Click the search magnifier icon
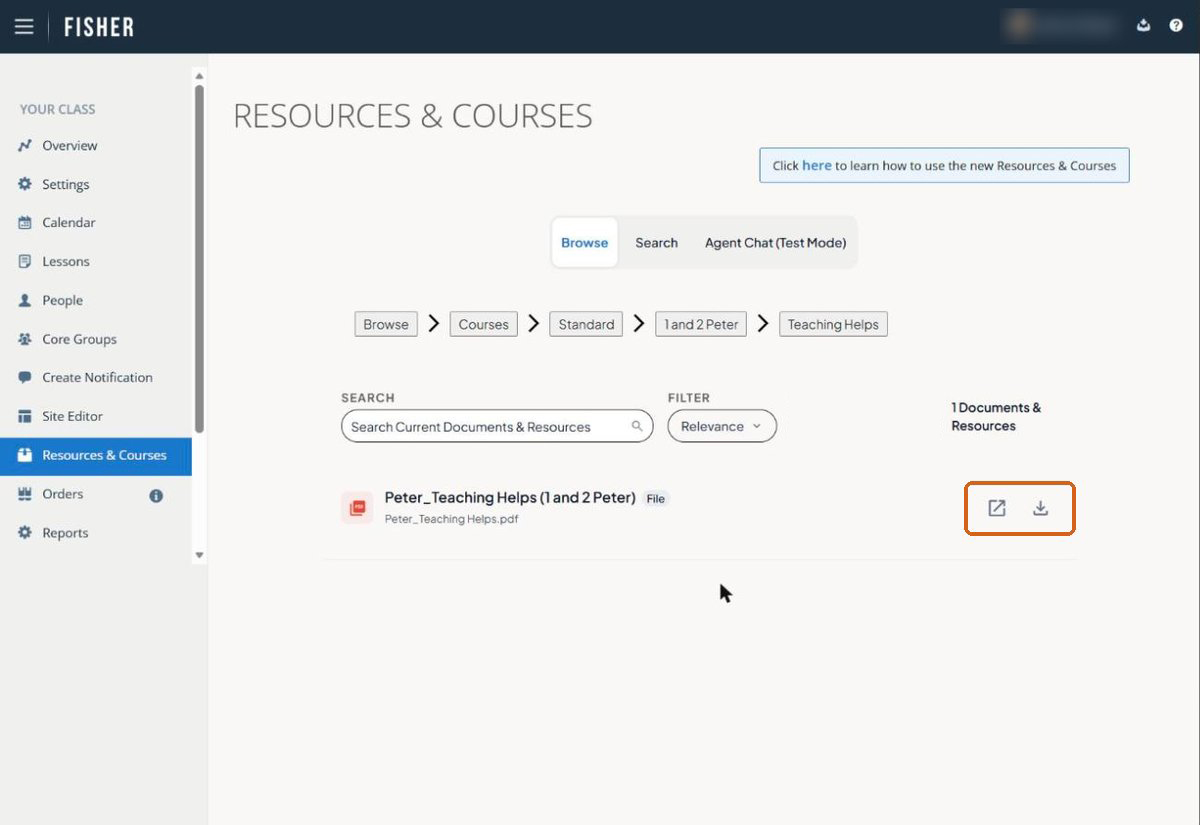The width and height of the screenshot is (1200, 825). pos(637,427)
